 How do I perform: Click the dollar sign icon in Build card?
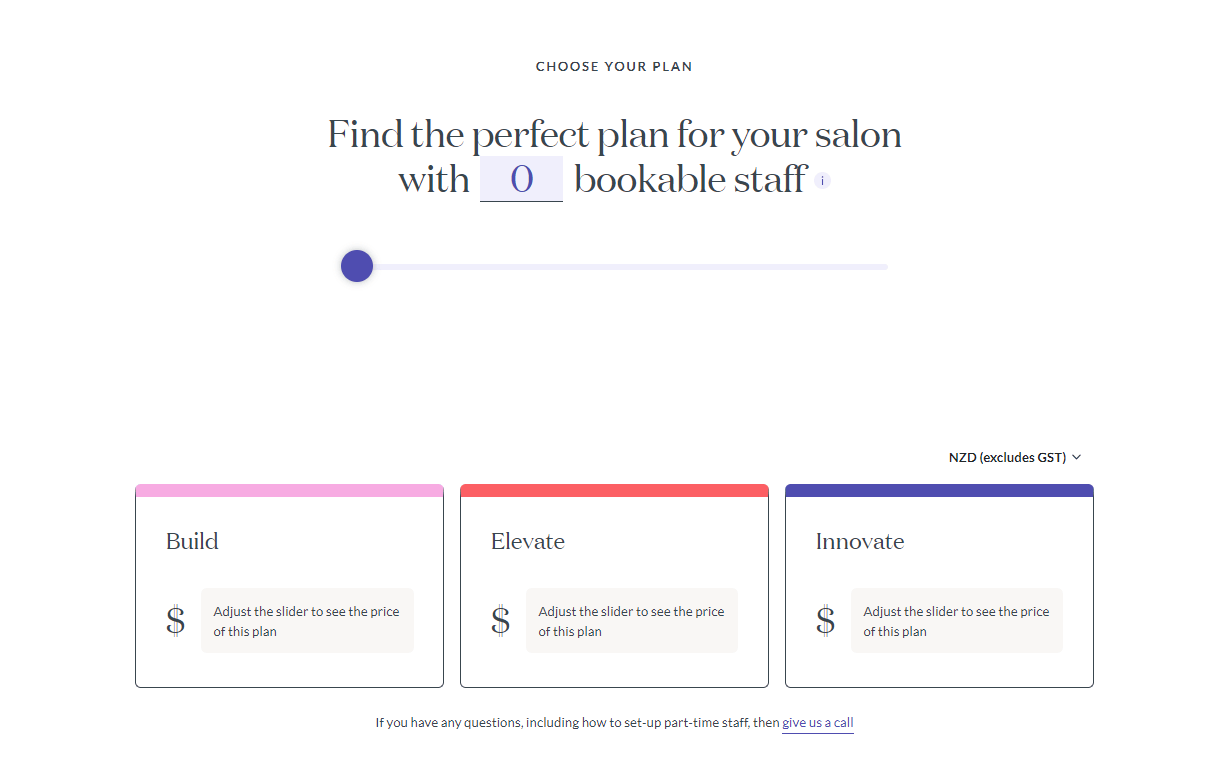click(176, 621)
